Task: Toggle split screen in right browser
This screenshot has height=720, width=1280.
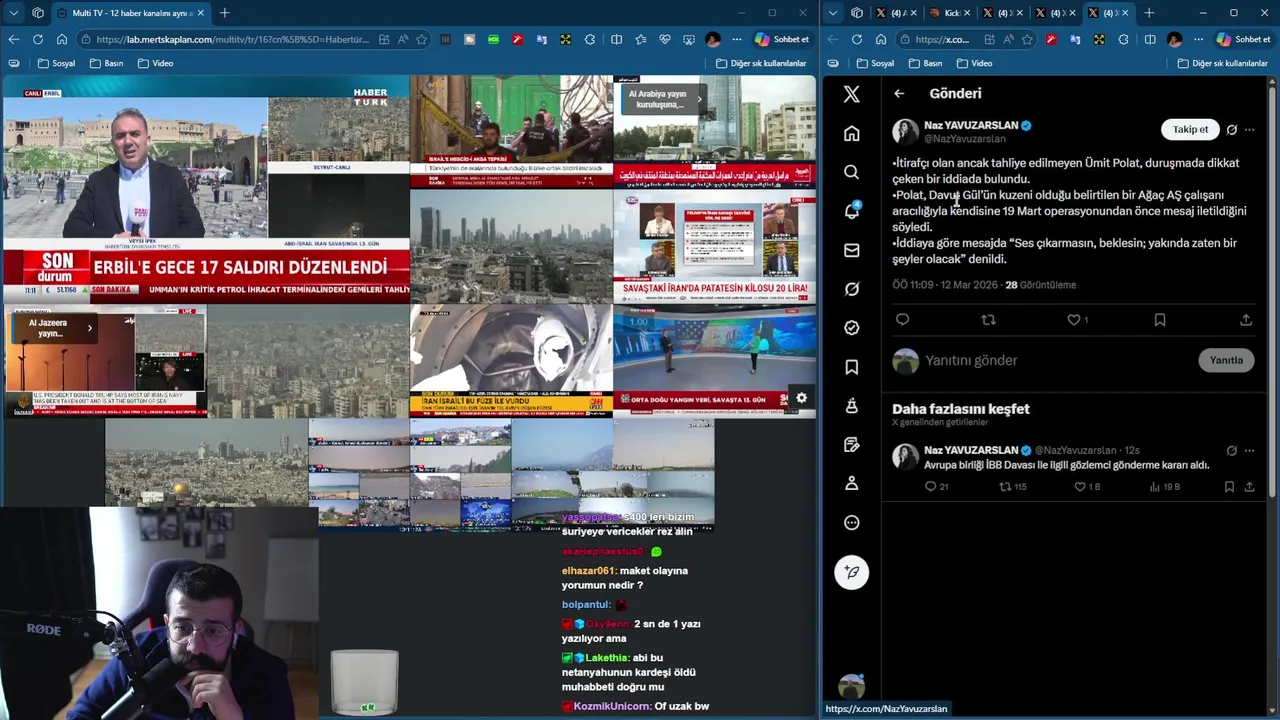Action: (x=1150, y=39)
